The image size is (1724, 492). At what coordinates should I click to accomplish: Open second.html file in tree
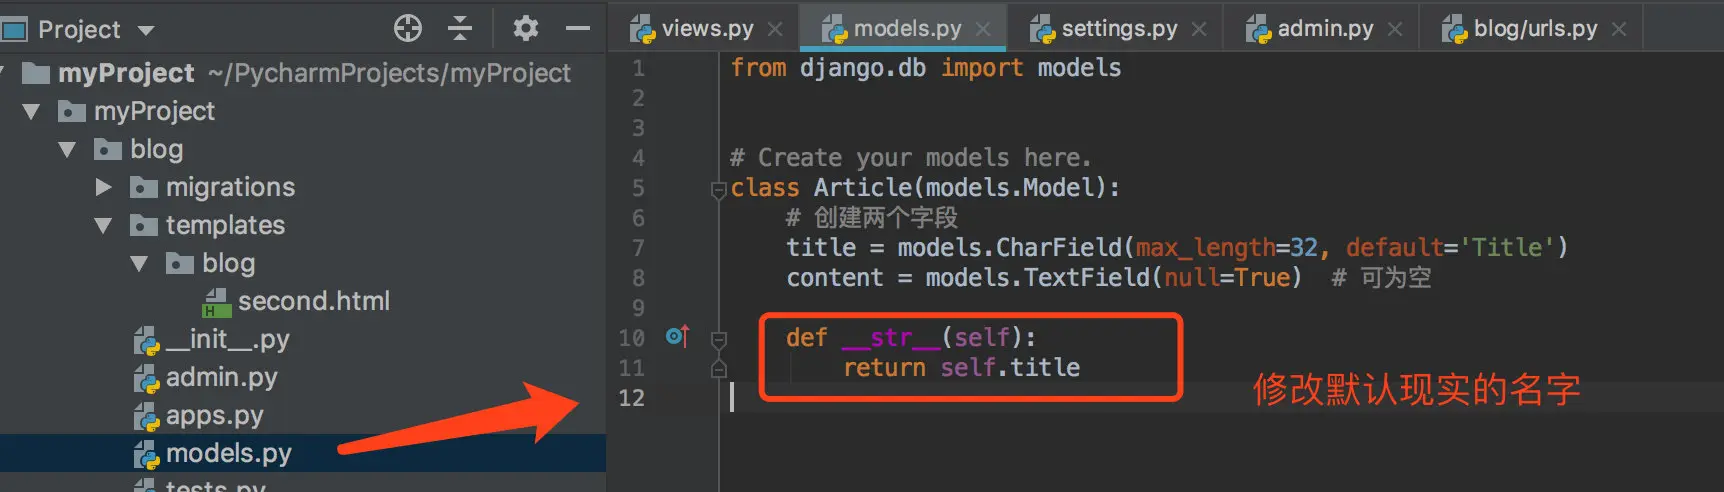click(x=296, y=301)
